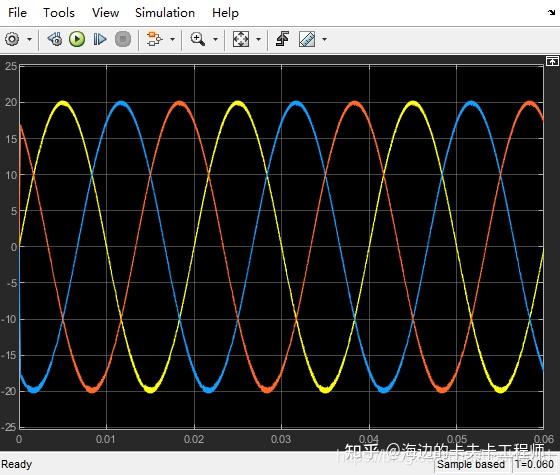This screenshot has height=475, width=560.
Task: Click the Scale Axes Limits icon
Action: pyautogui.click(x=241, y=39)
